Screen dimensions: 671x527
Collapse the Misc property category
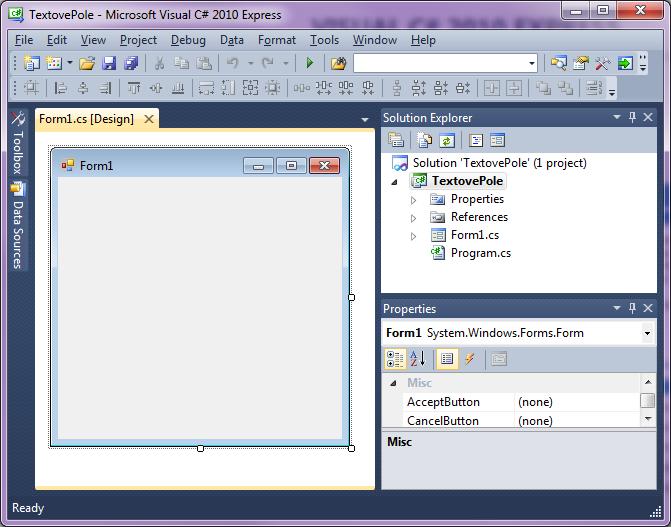coord(393,383)
